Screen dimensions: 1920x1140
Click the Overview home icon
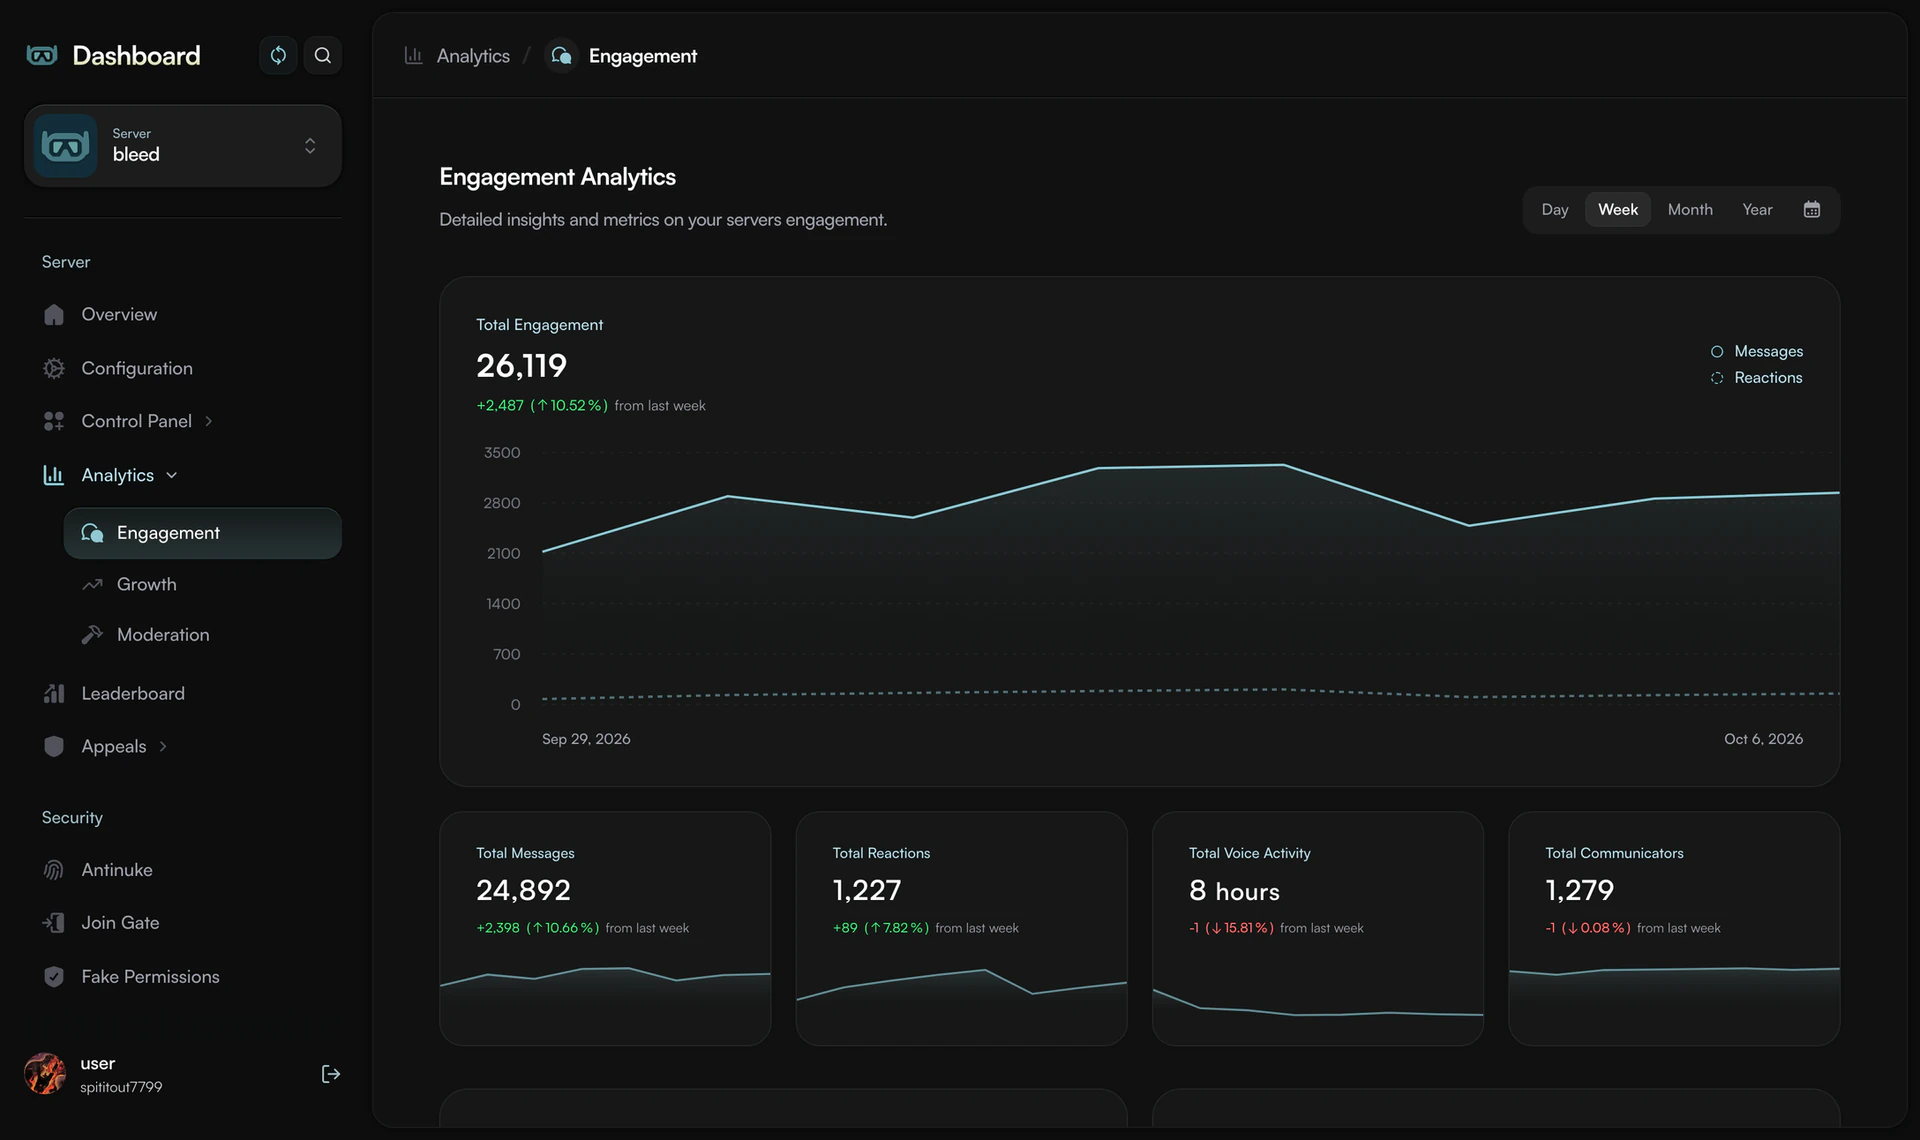(x=54, y=315)
